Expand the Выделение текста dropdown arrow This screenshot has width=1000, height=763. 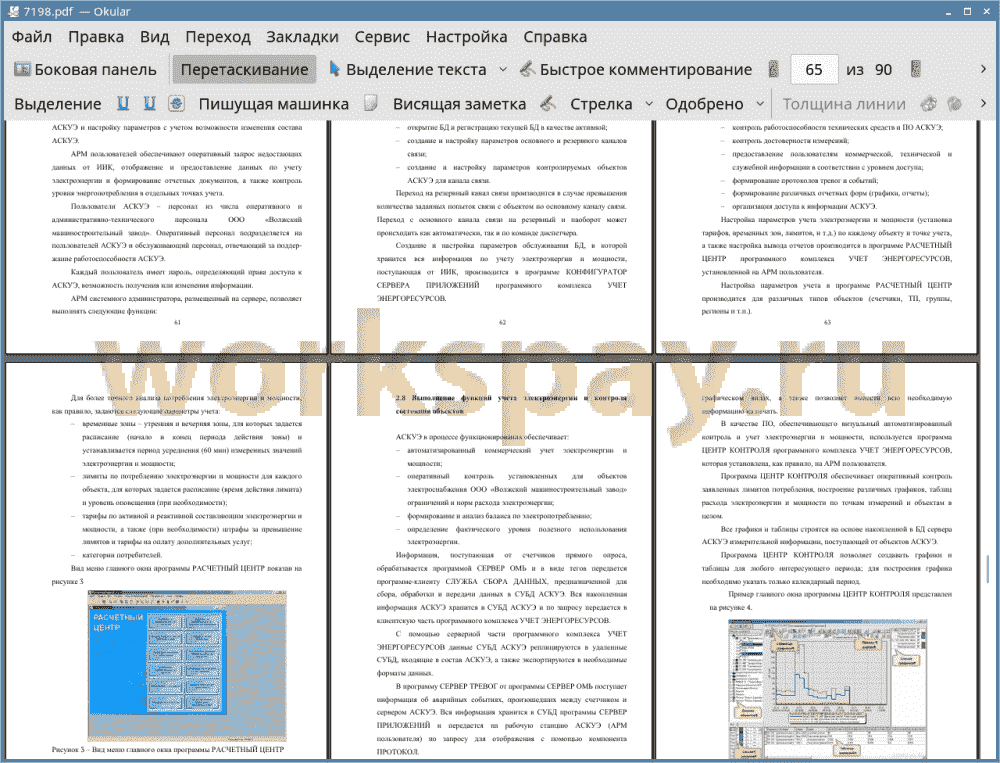click(503, 70)
